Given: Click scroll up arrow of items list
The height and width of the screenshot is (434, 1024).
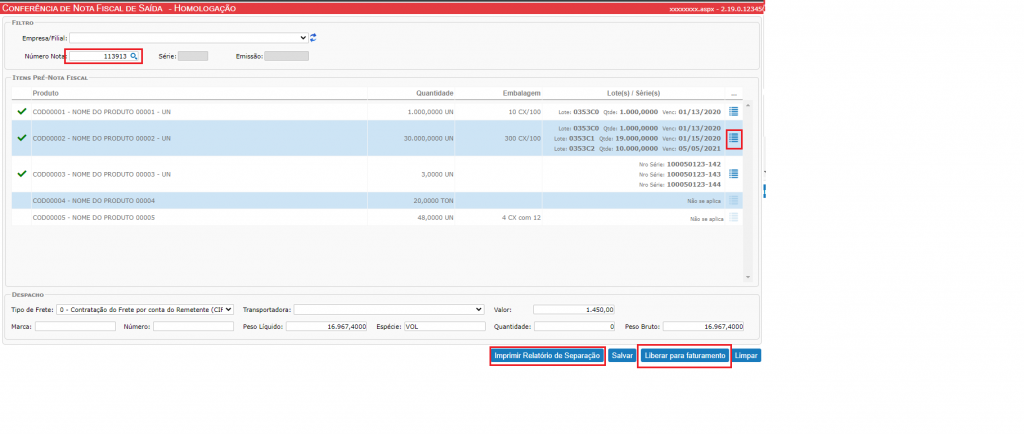Looking at the screenshot, I should 748,106.
